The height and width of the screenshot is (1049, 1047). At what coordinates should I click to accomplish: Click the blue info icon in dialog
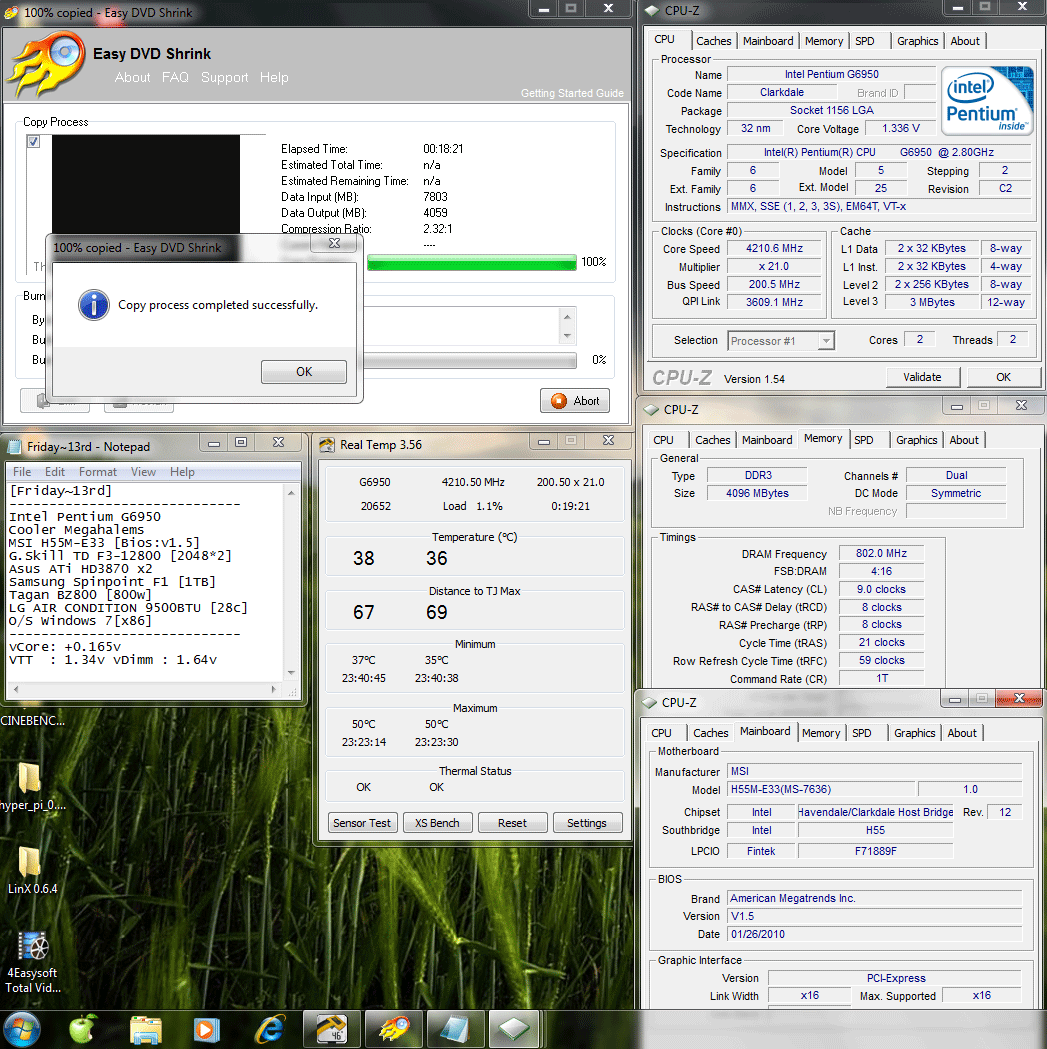click(x=94, y=305)
